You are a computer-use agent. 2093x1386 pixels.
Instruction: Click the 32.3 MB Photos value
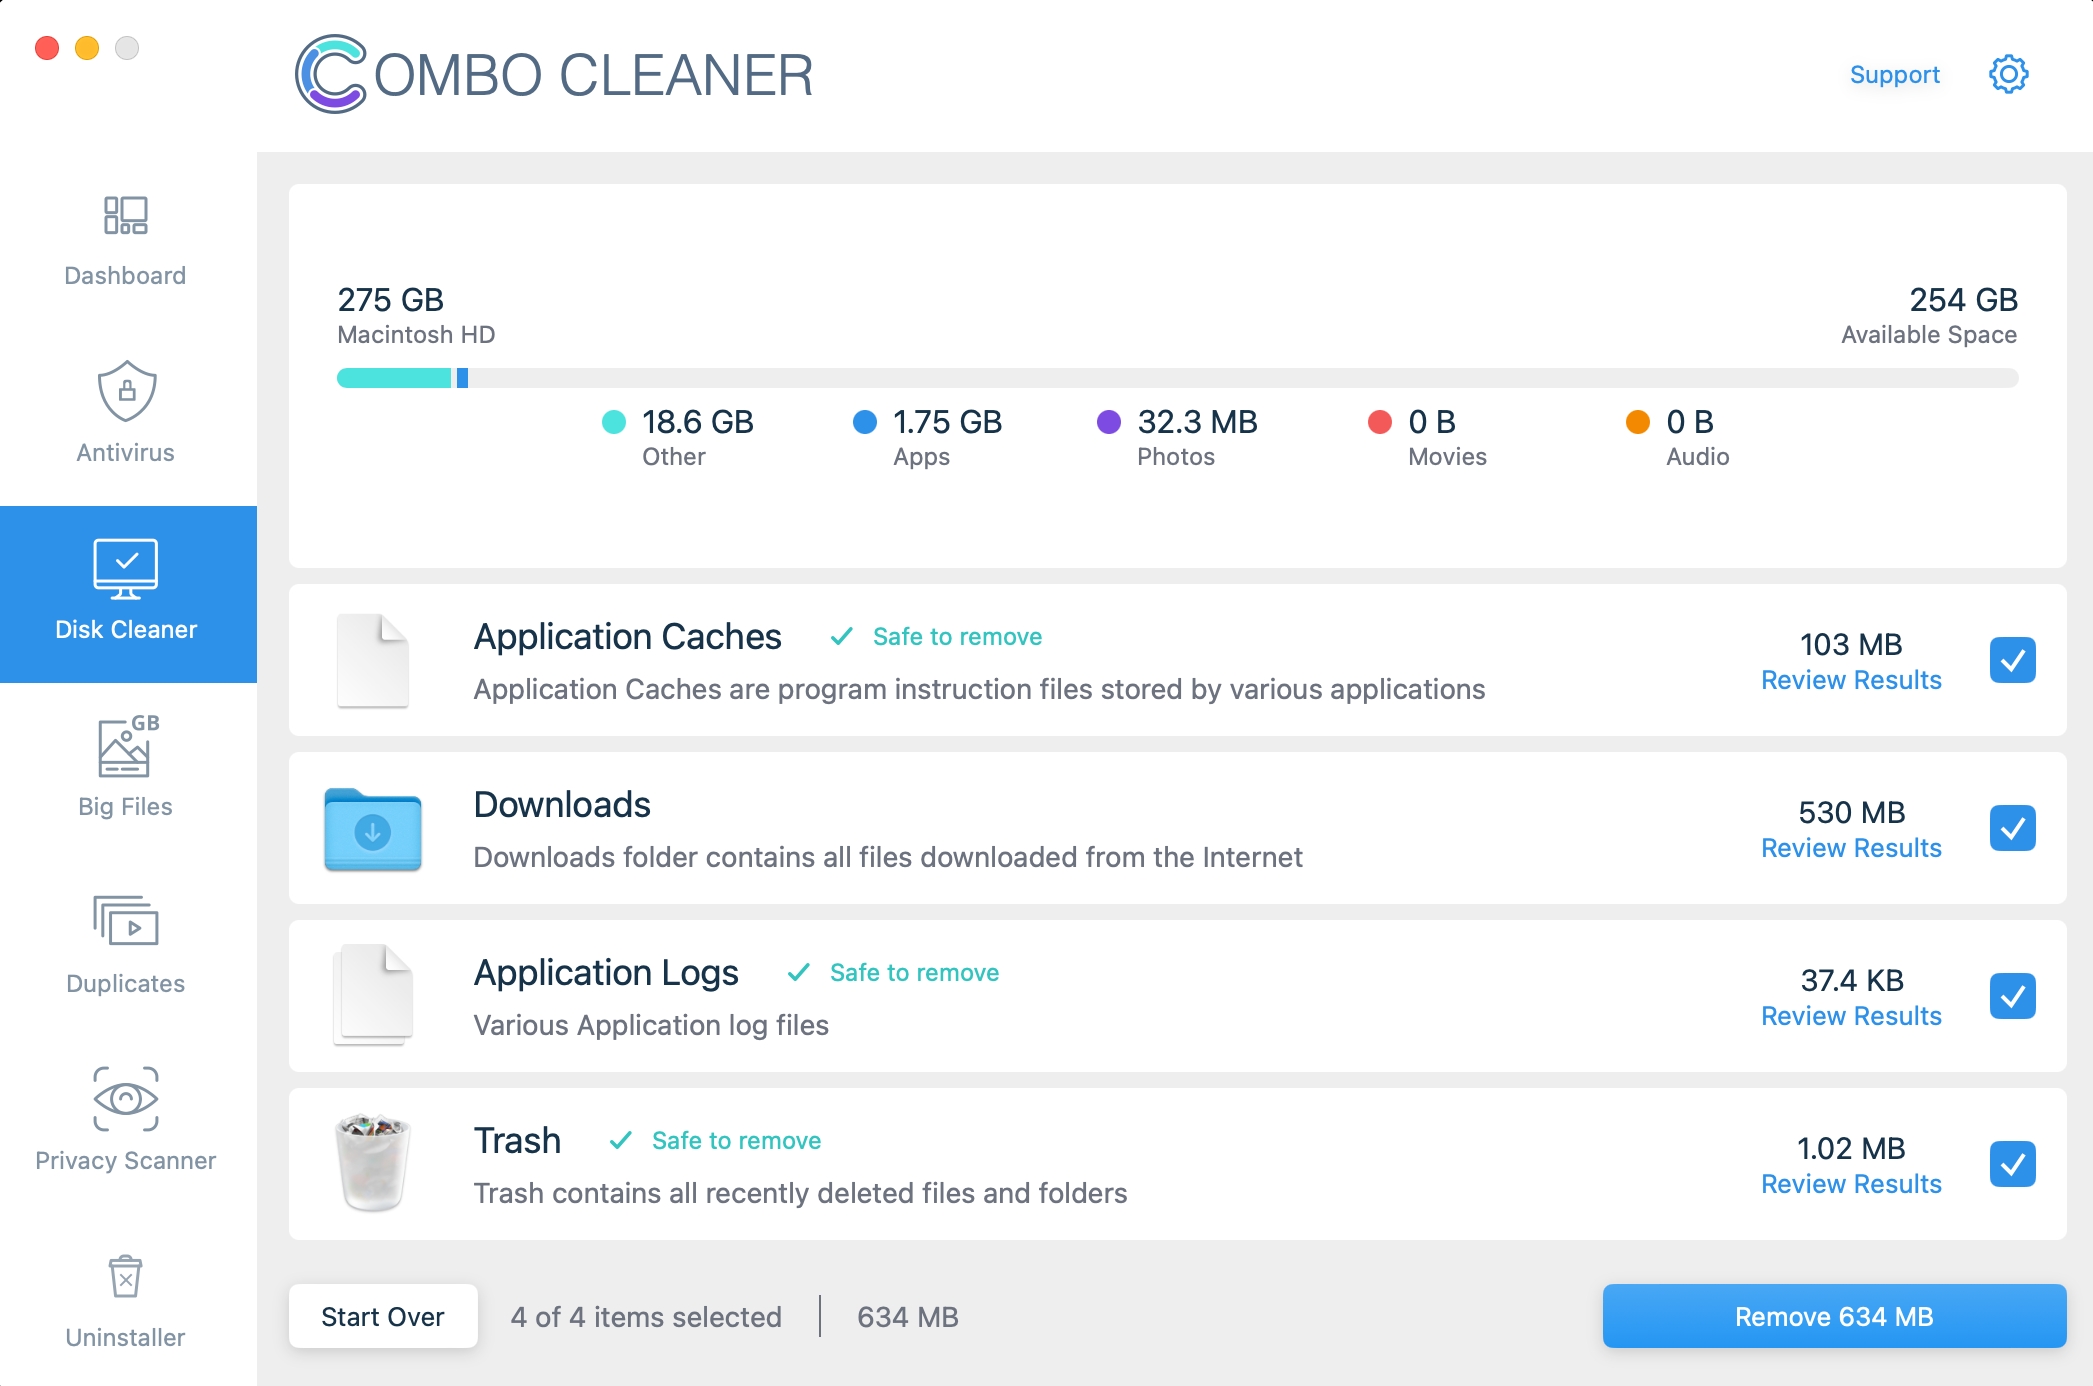click(x=1197, y=422)
